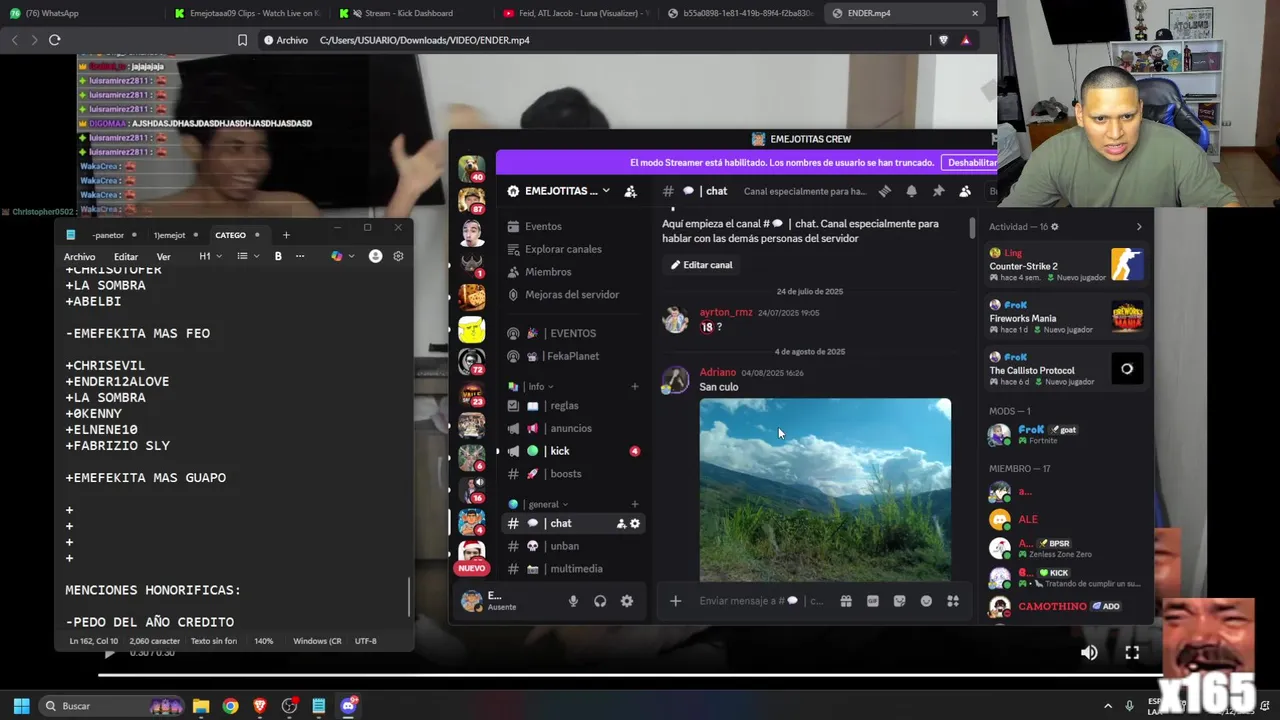This screenshot has width=1280, height=720.
Task: Open Notepad account profile icon
Action: (x=375, y=256)
